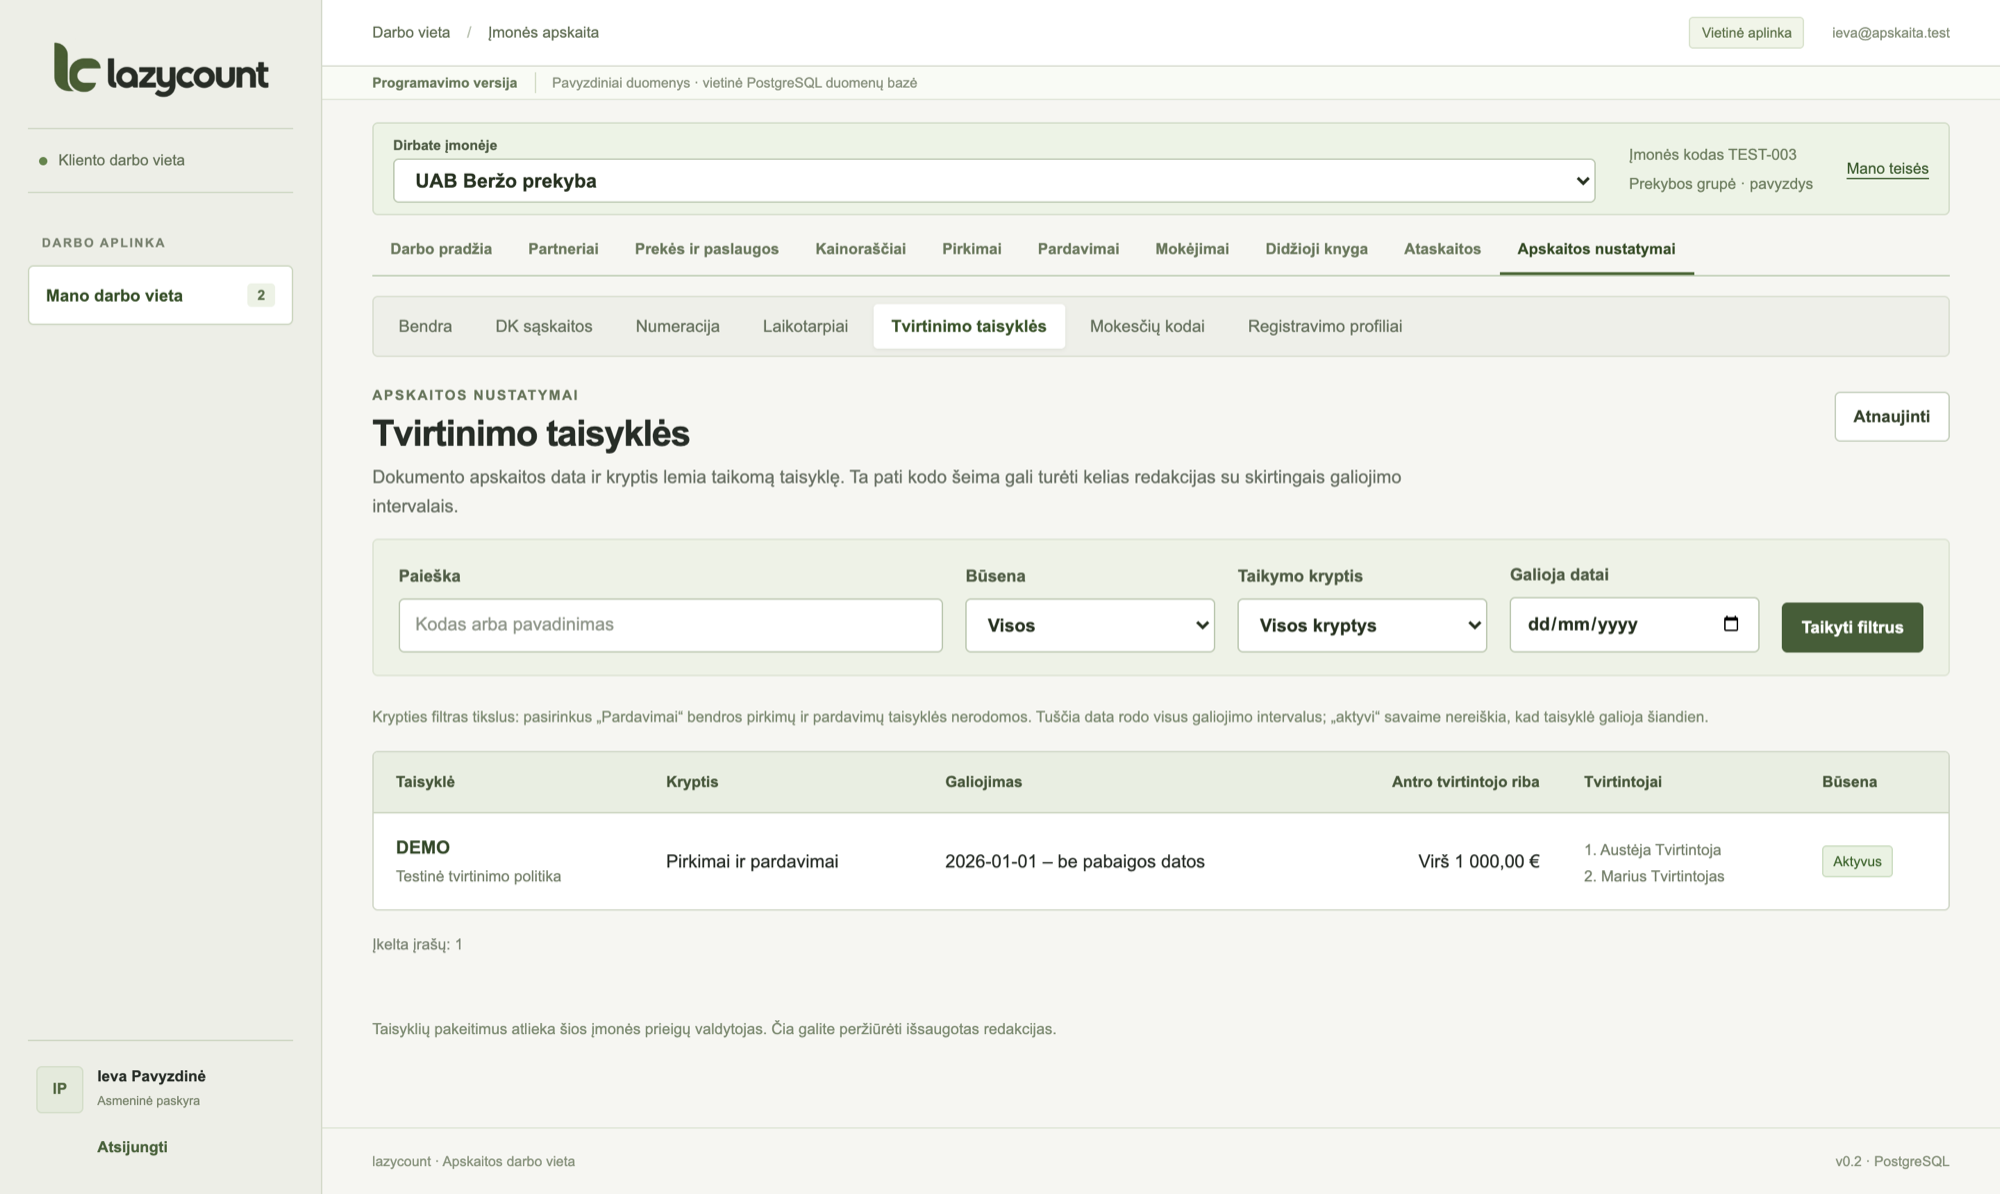
Task: Focus the Kodas arba pavadinimas search field
Action: (x=670, y=625)
